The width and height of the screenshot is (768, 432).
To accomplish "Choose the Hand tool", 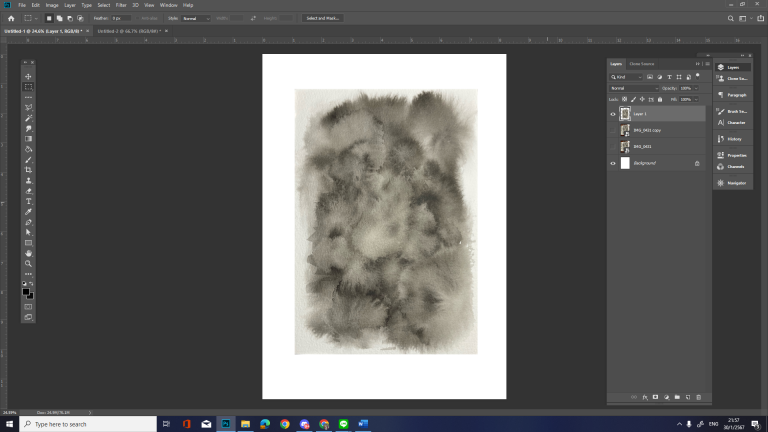I will pos(28,253).
